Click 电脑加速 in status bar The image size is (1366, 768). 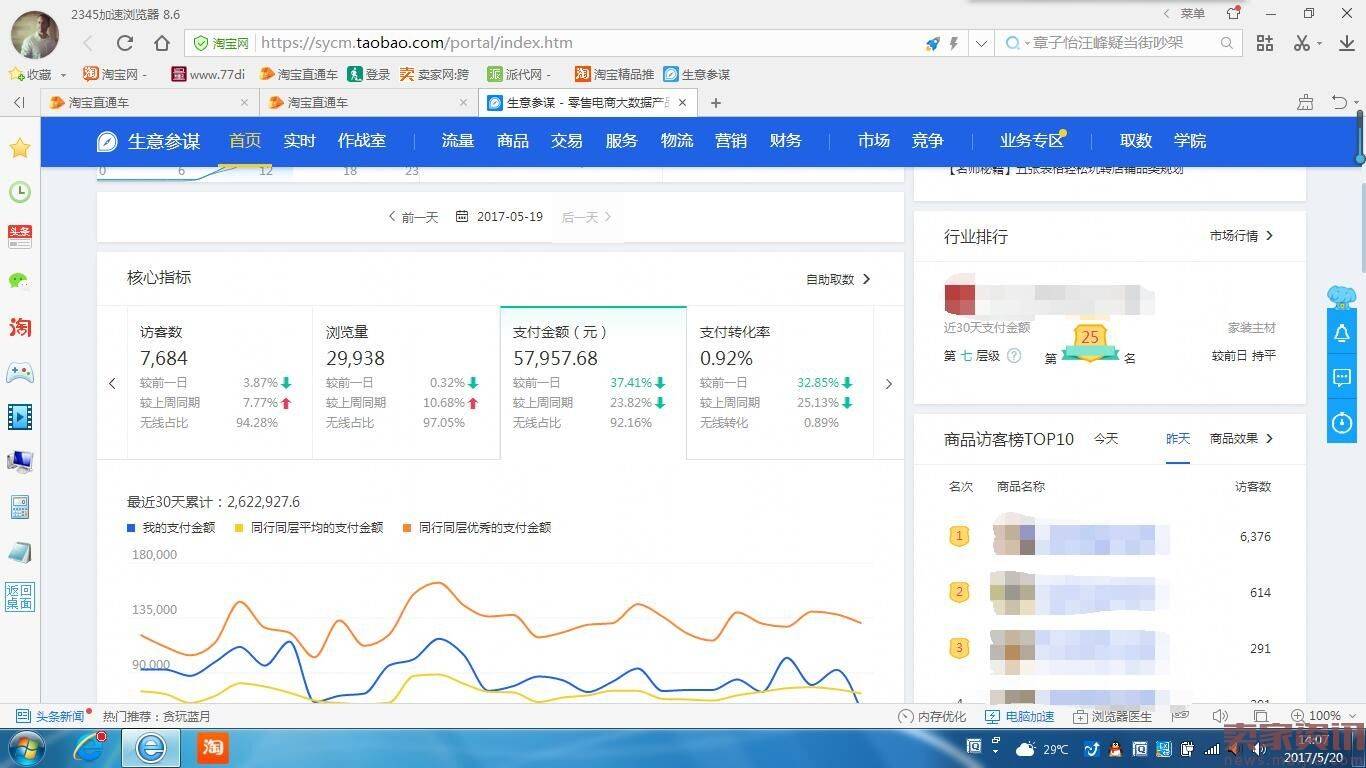(1020, 716)
